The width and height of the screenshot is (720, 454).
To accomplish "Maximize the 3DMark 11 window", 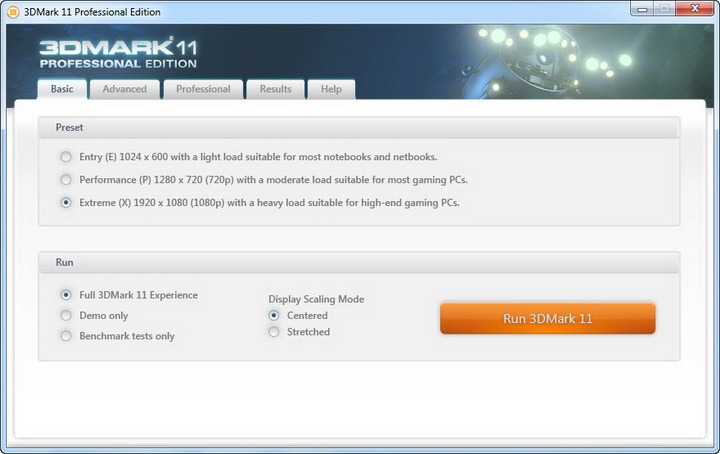I will click(x=664, y=9).
